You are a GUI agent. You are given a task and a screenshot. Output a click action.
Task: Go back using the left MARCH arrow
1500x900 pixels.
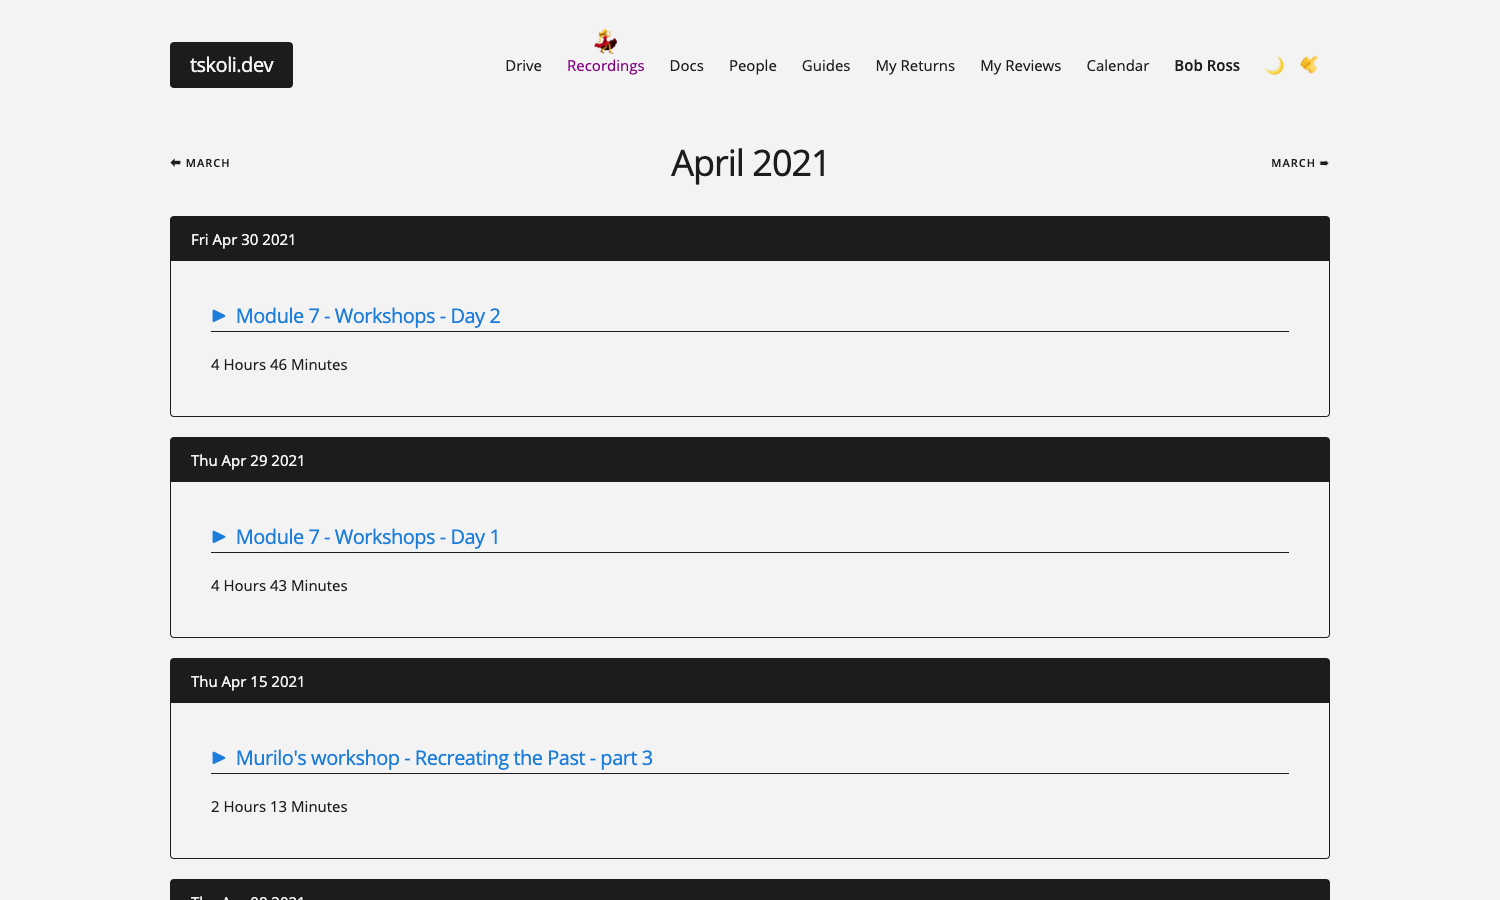pyautogui.click(x=200, y=163)
